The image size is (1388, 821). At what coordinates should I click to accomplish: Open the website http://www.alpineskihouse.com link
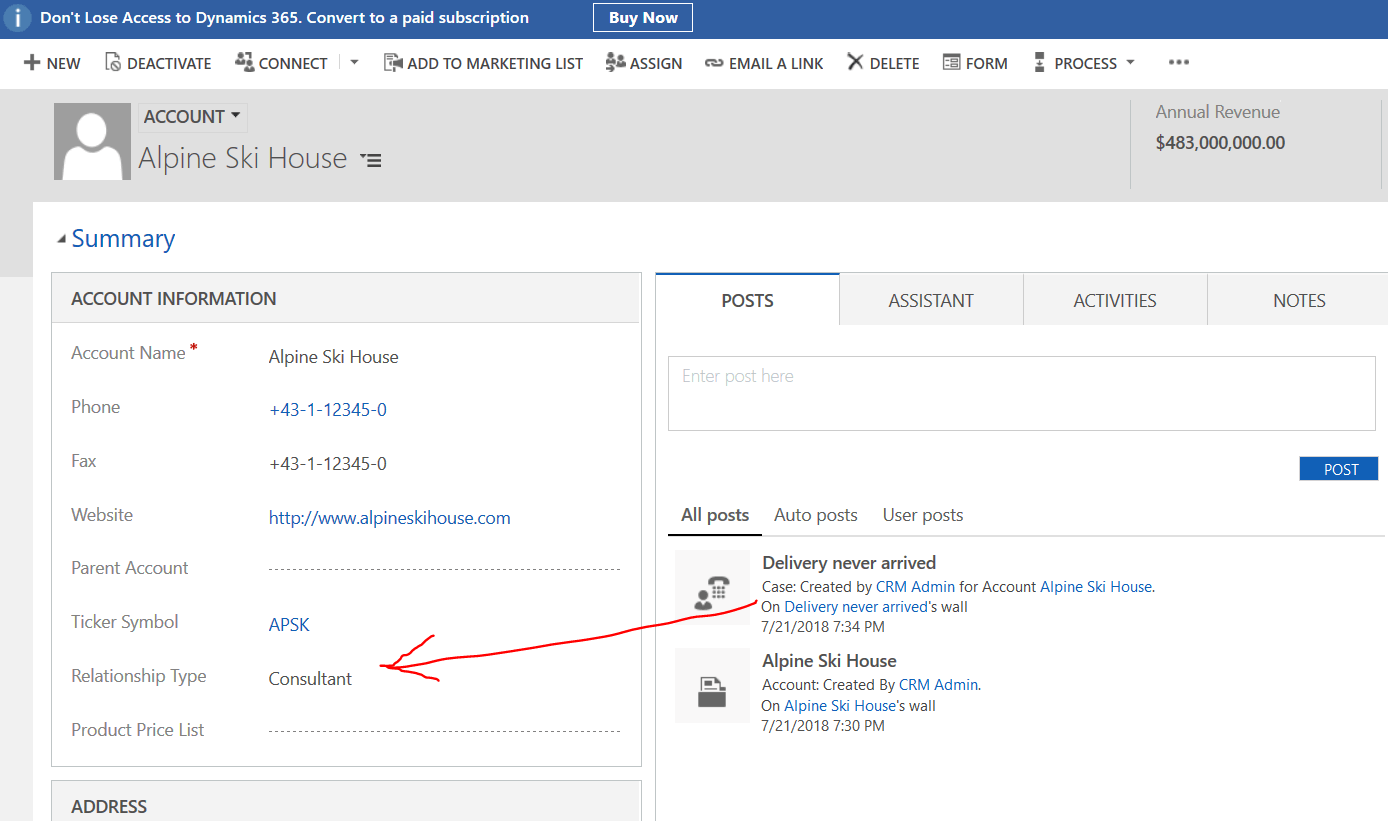click(390, 518)
